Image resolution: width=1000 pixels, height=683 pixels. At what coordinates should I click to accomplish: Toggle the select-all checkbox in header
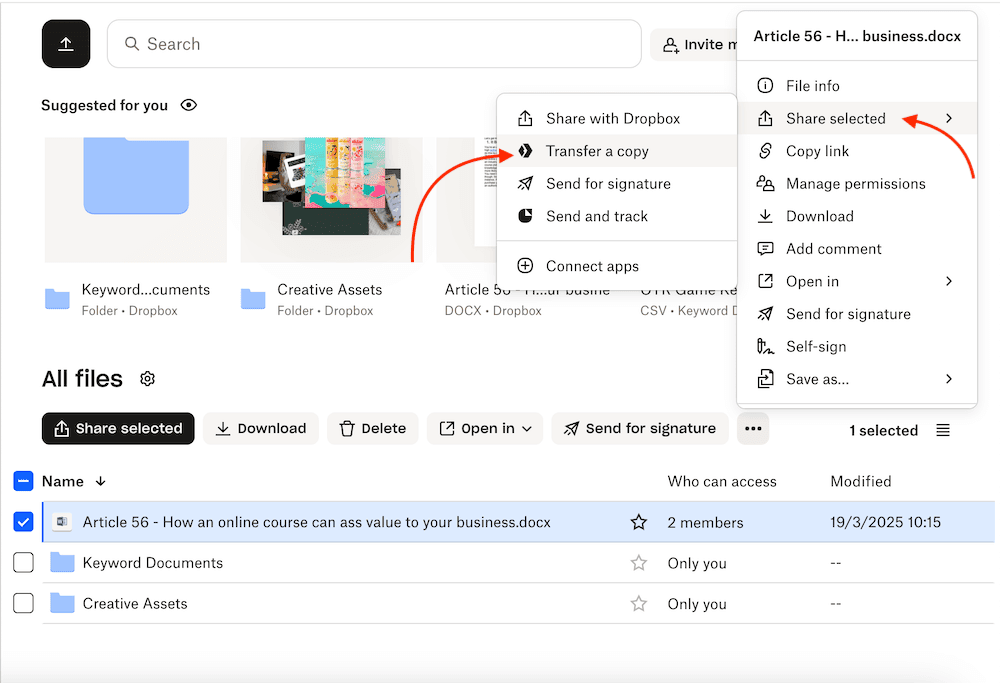[x=23, y=481]
